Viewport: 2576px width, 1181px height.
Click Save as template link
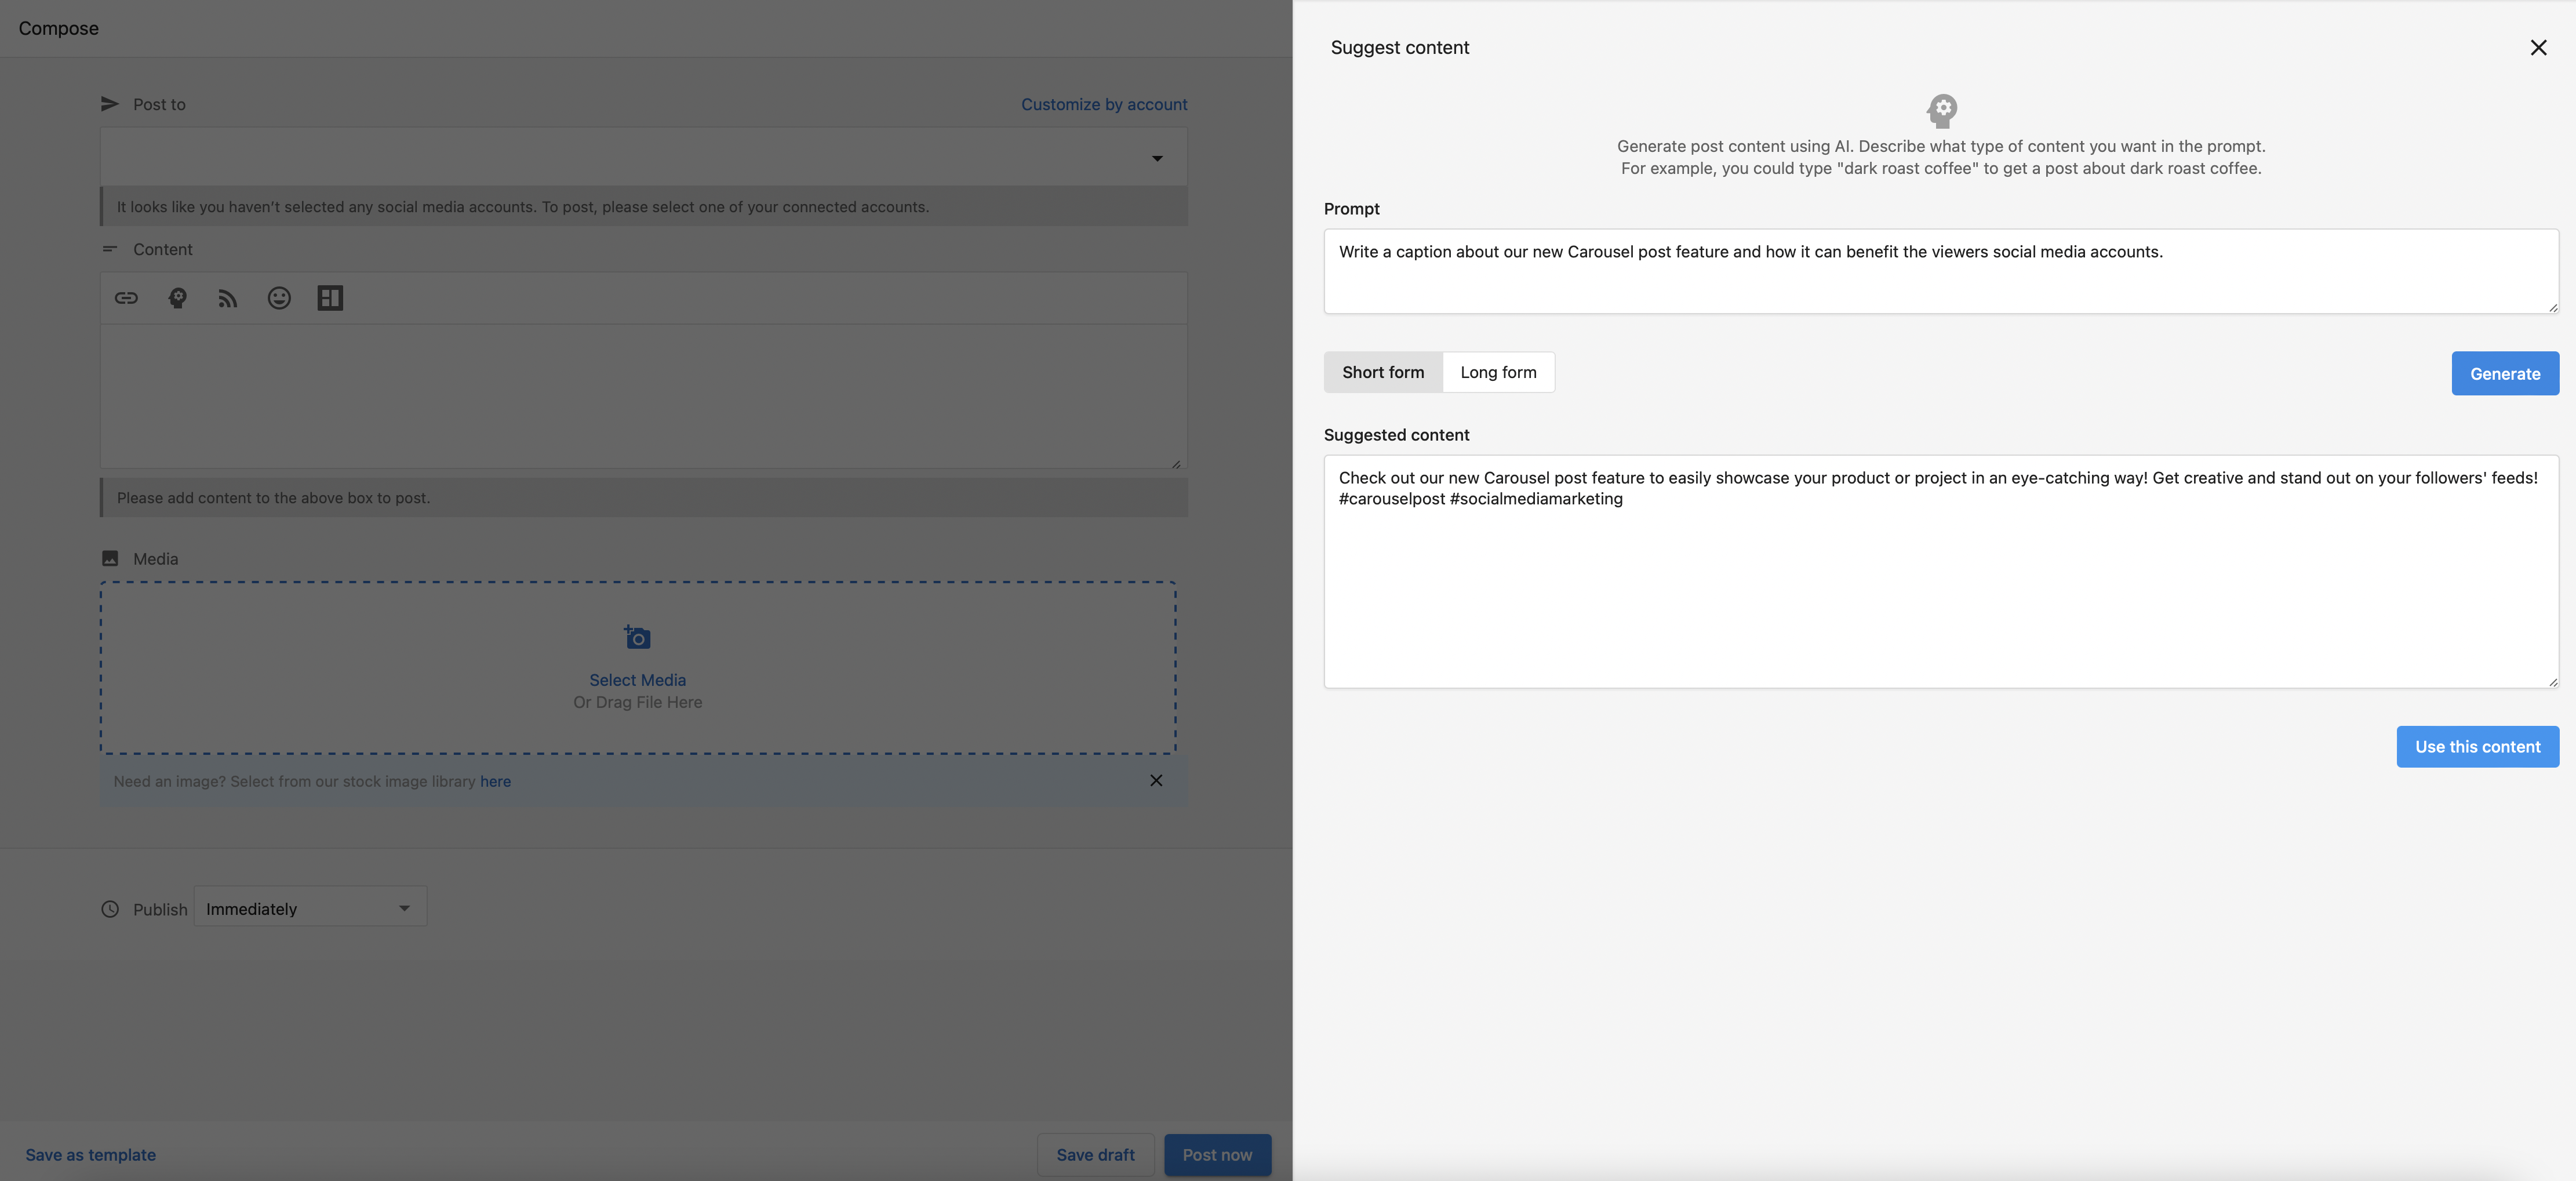coord(91,1155)
